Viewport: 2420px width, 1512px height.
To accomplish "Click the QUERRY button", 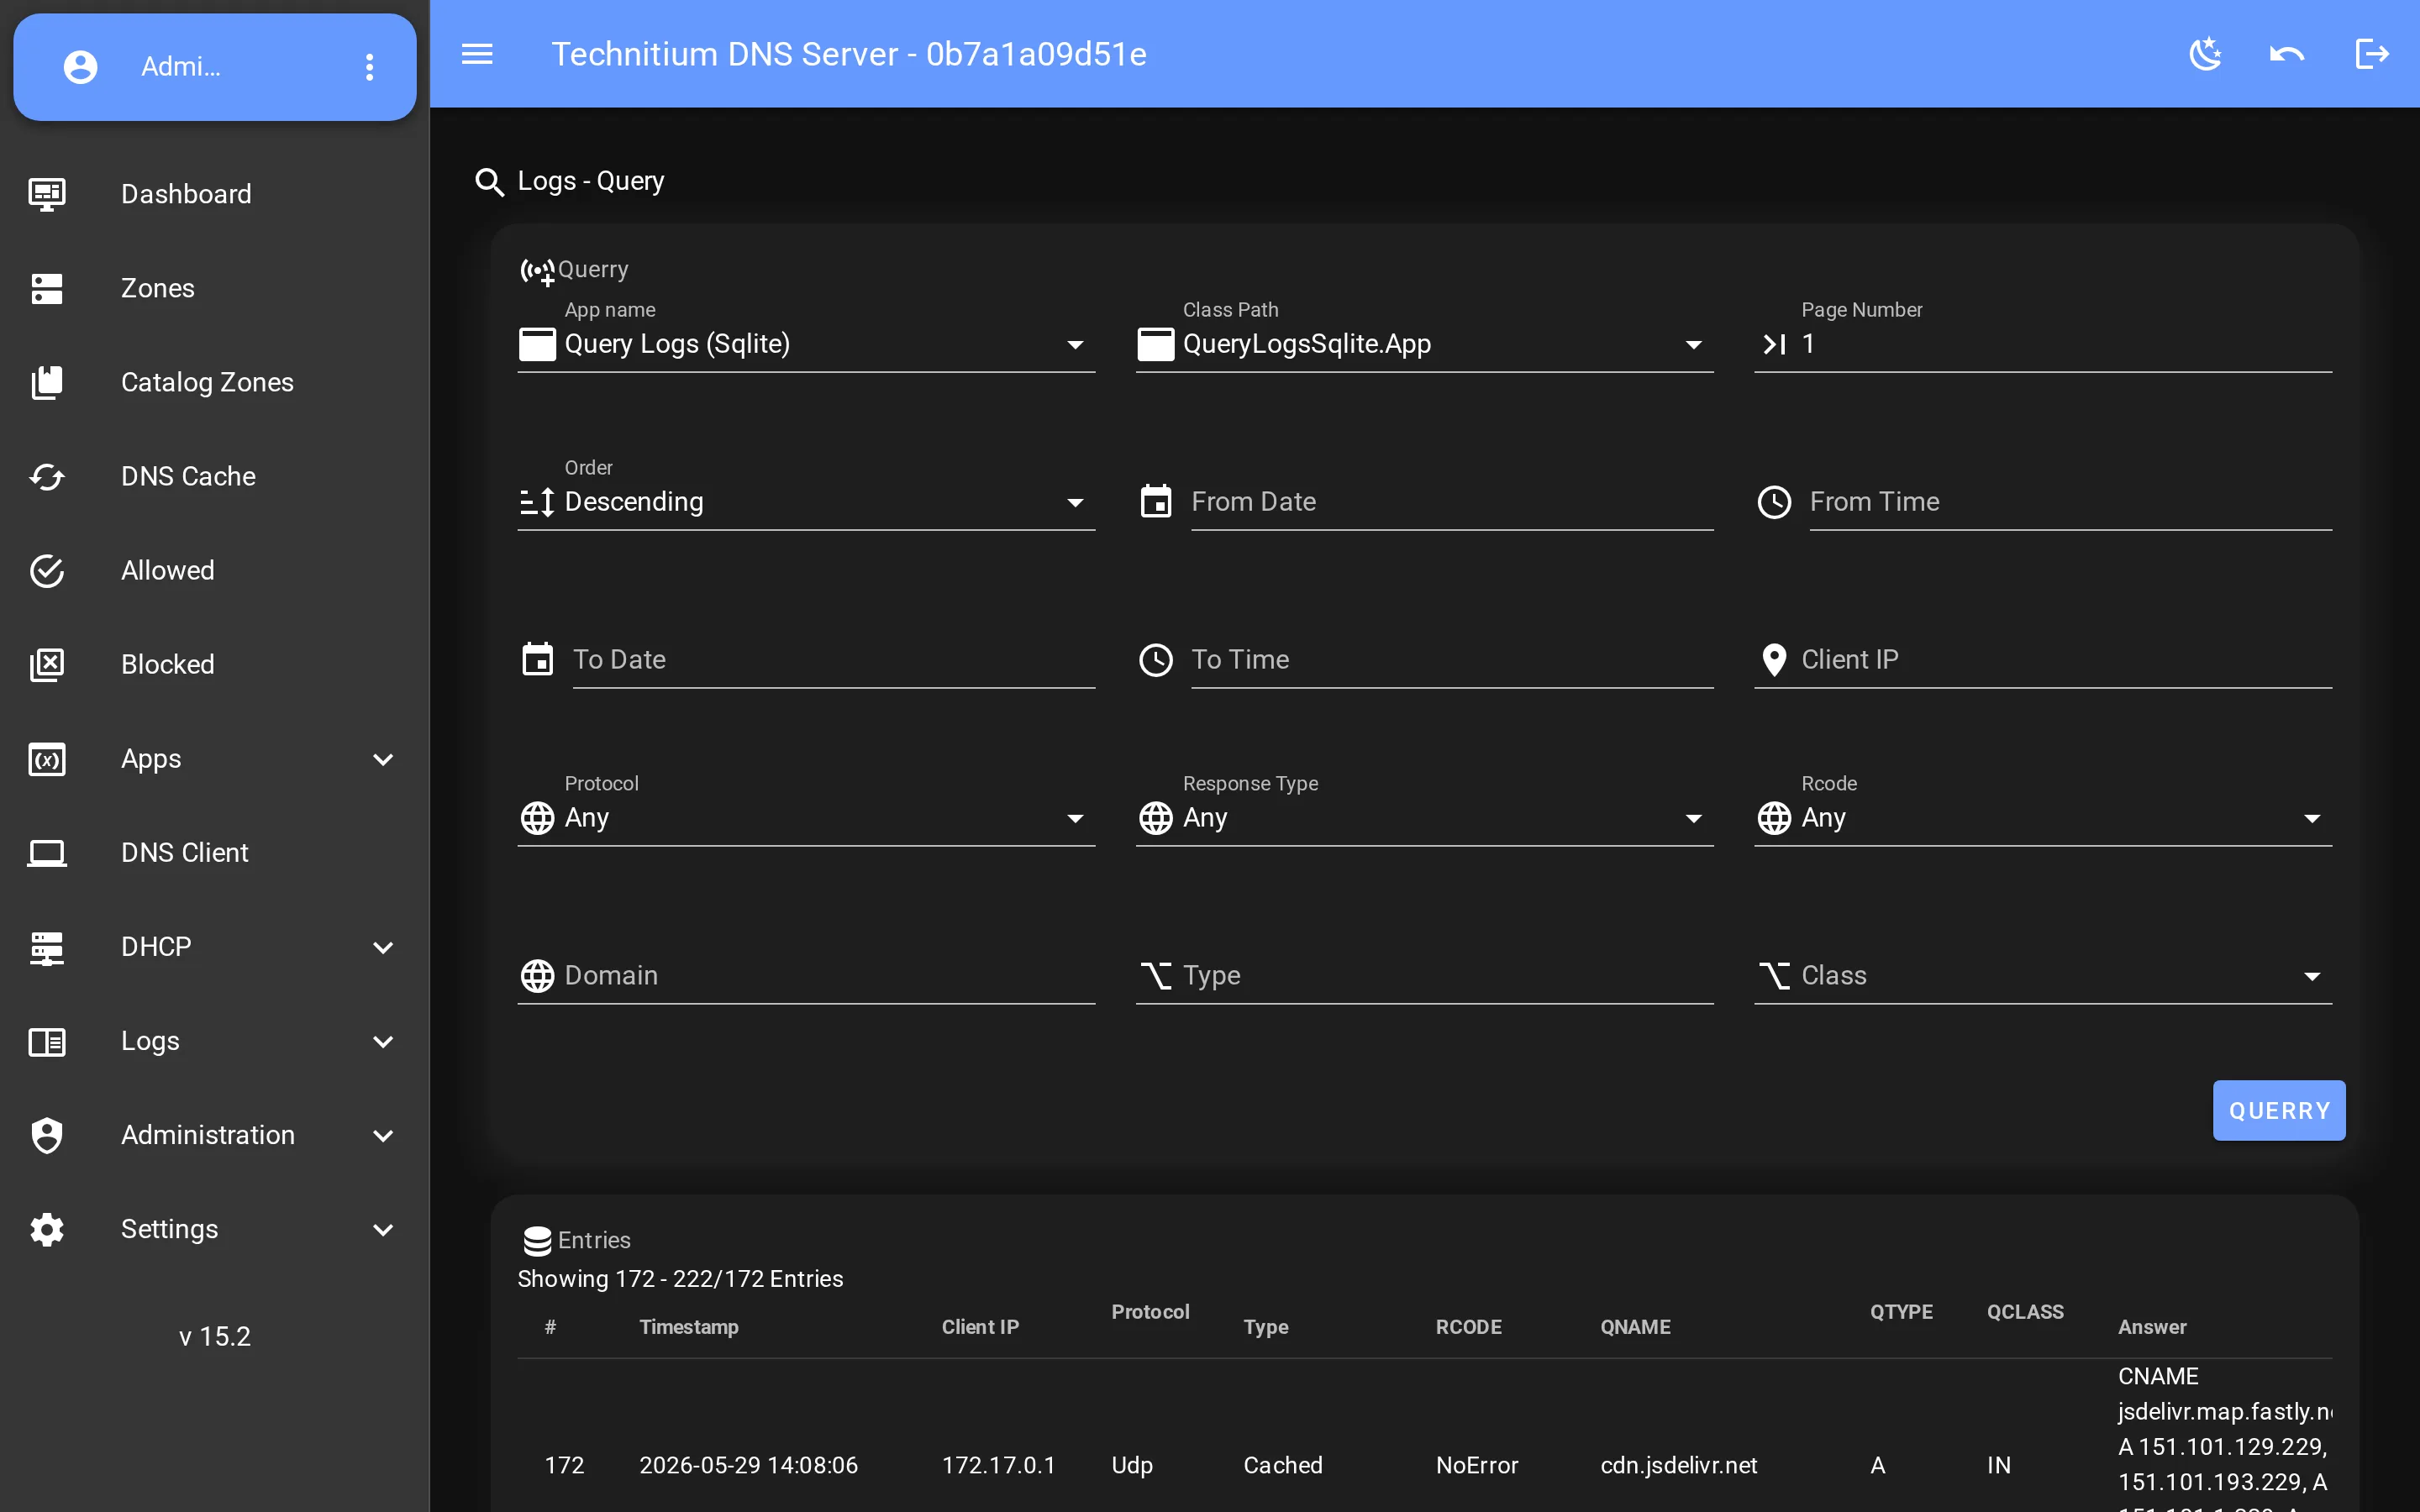I will [x=2279, y=1110].
